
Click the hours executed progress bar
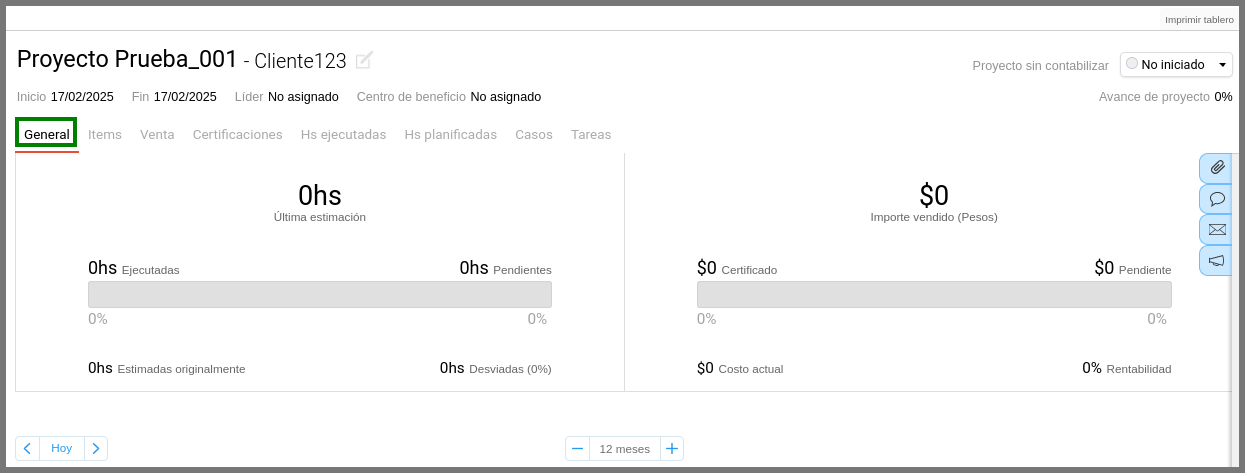pyautogui.click(x=320, y=294)
